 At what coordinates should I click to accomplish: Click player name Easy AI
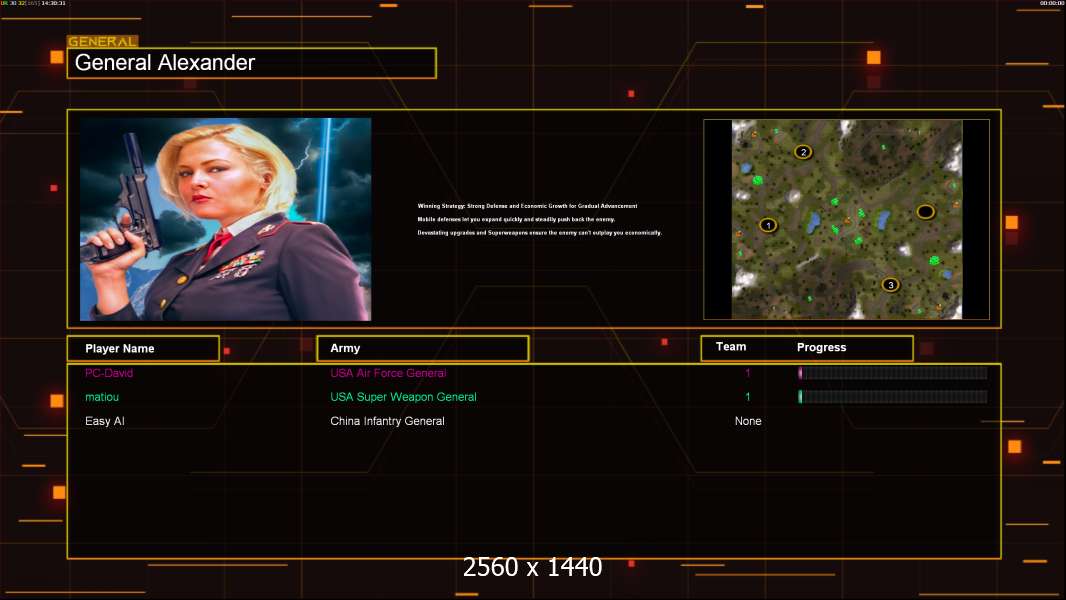click(105, 421)
